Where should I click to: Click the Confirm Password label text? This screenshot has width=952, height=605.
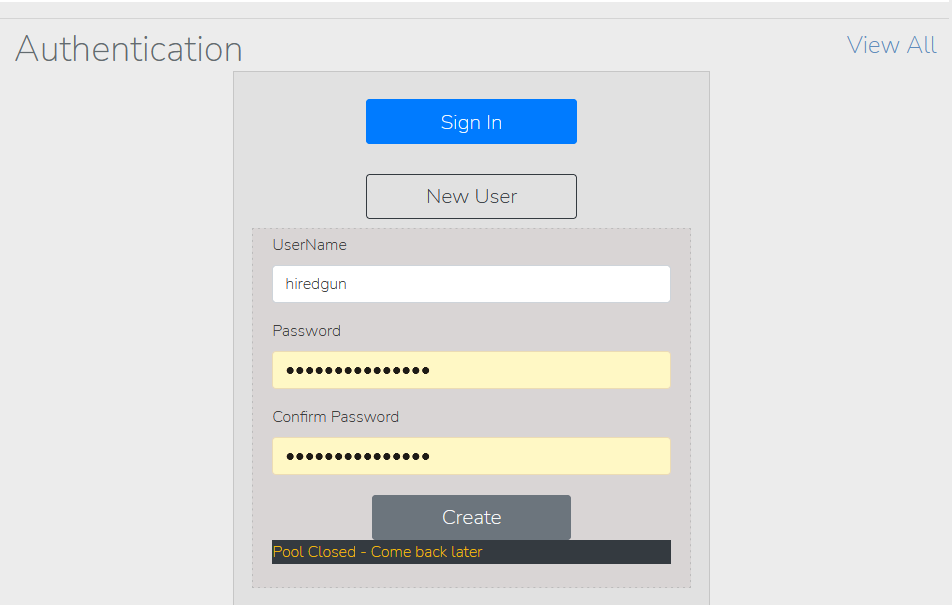(x=336, y=417)
